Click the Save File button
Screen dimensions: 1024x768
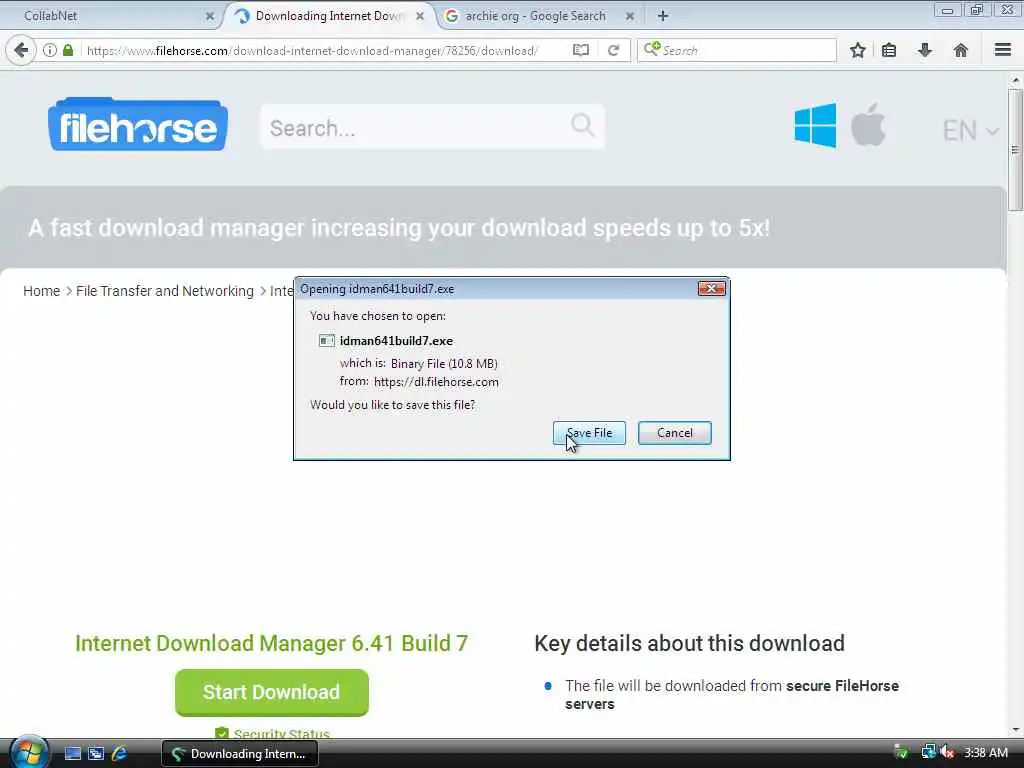tap(589, 433)
